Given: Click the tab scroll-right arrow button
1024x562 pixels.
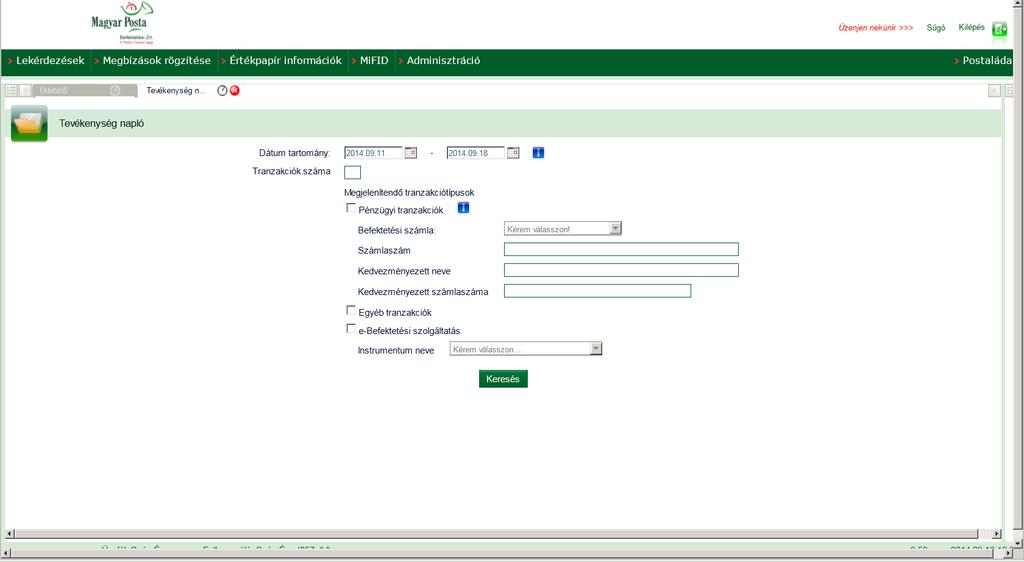Looking at the screenshot, I should (994, 91).
